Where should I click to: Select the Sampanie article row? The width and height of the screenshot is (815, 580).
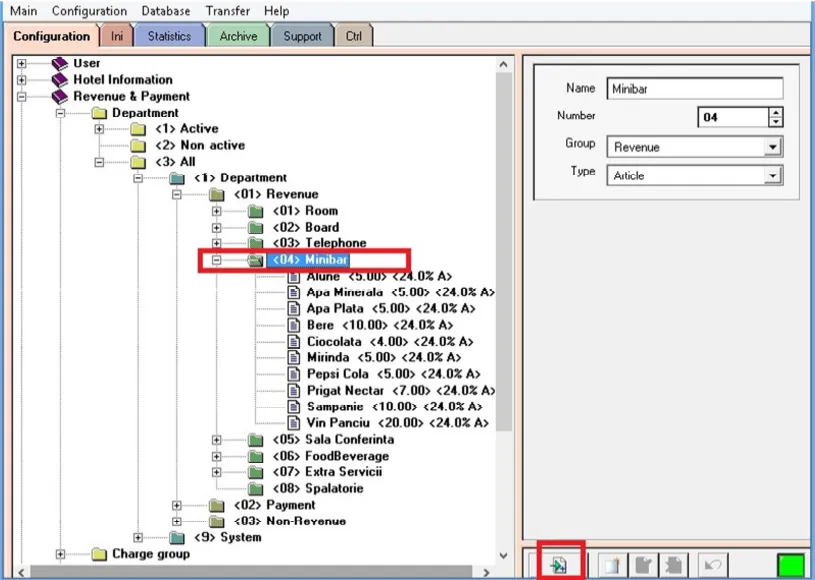pyautogui.click(x=395, y=406)
